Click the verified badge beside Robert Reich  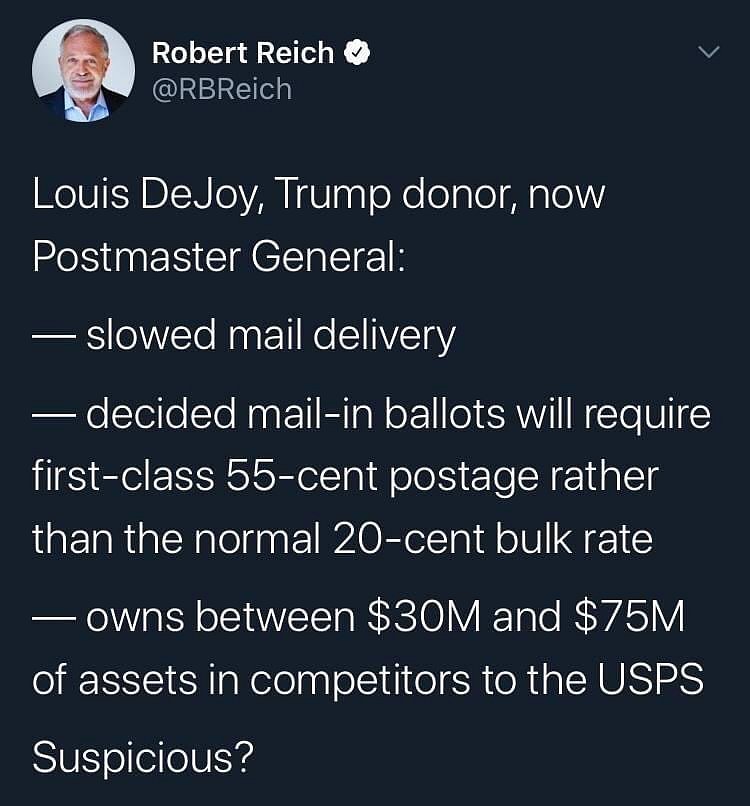[x=355, y=53]
